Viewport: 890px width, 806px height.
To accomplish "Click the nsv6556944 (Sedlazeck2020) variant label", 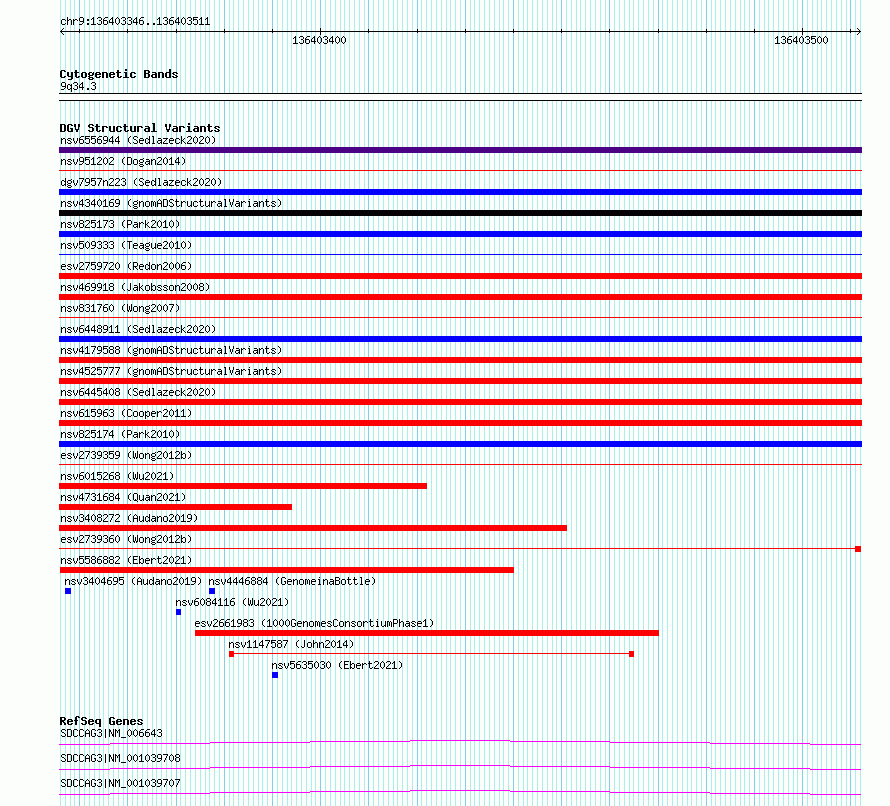I will tap(138, 140).
